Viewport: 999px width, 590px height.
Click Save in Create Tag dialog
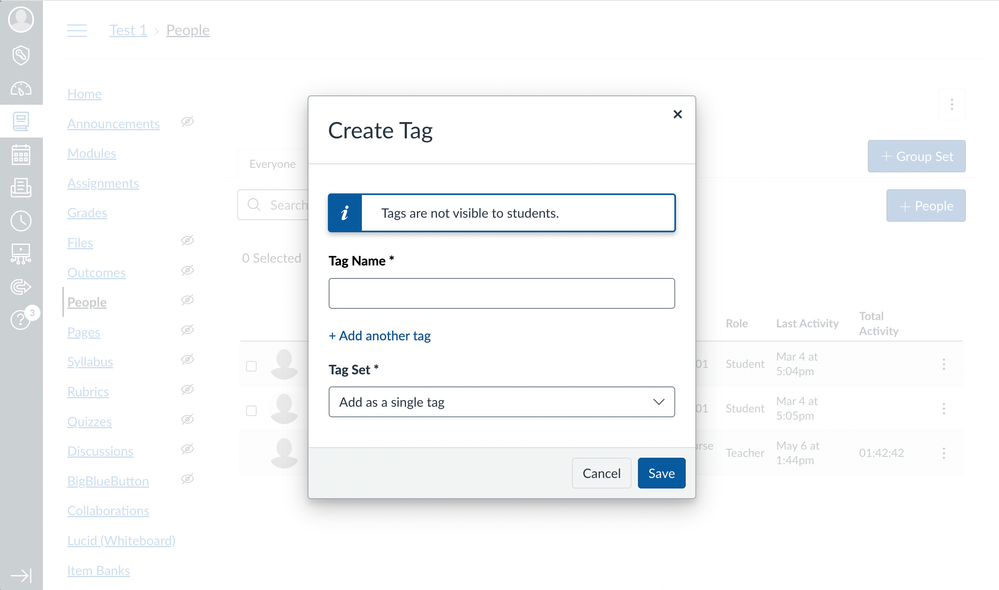pos(661,473)
